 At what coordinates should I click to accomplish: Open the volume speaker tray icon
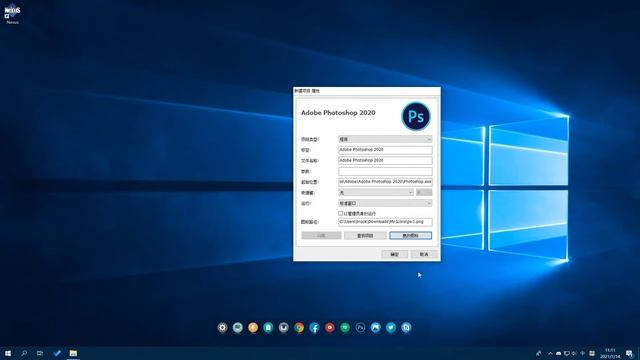(x=574, y=353)
